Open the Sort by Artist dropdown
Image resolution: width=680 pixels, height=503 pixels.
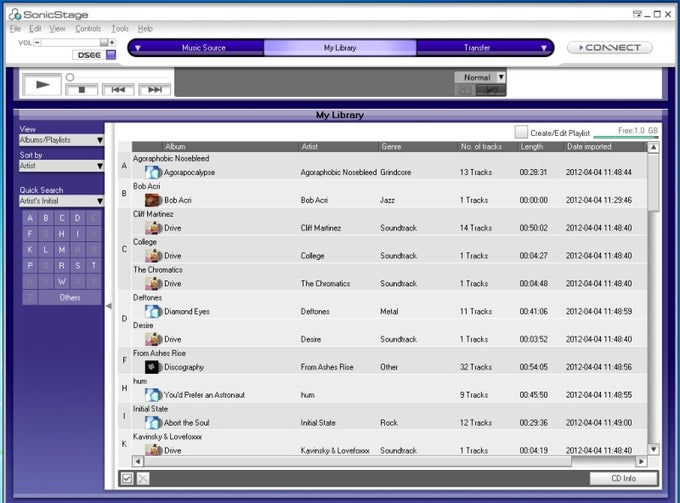tap(61, 166)
